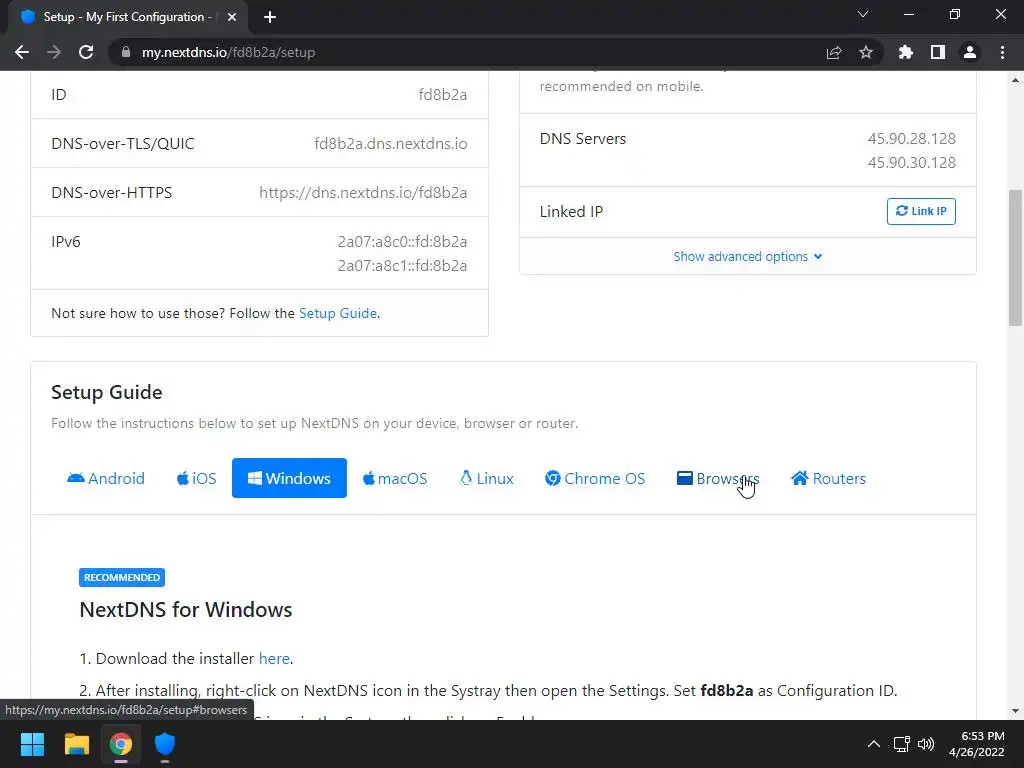1024x768 pixels.
Task: Reload the NextDNS setup page
Action: click(x=86, y=52)
